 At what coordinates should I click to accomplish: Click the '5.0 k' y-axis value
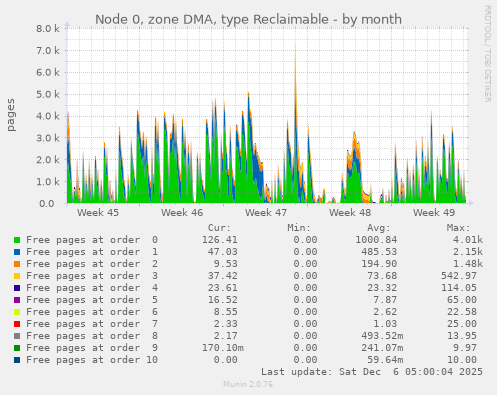click(48, 94)
